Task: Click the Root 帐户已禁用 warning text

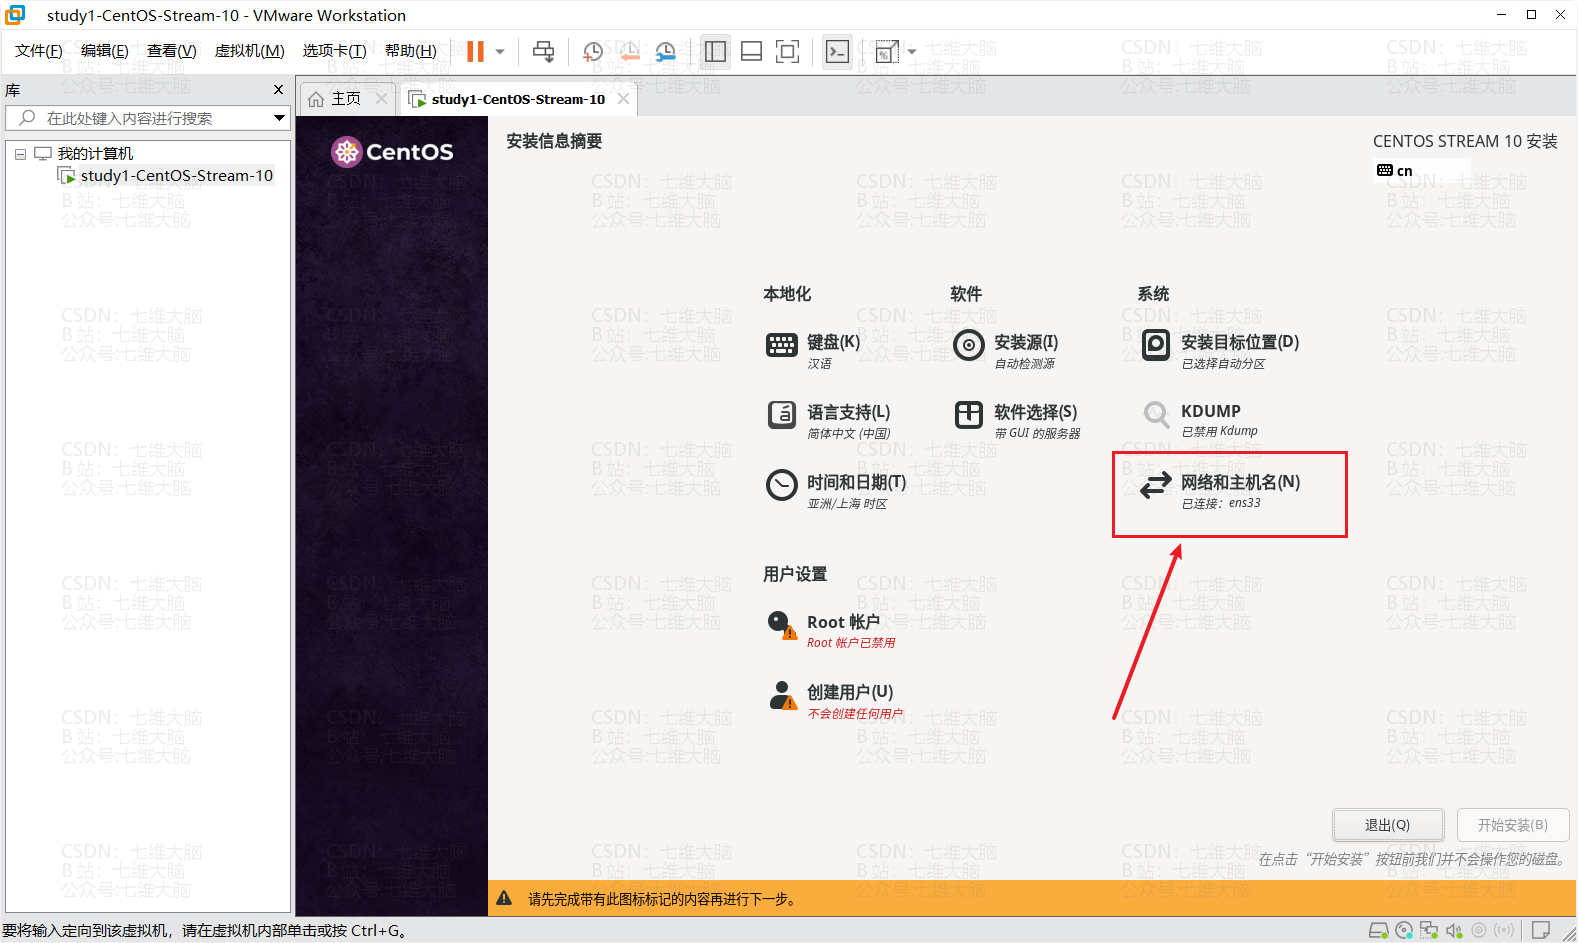Action: tap(851, 643)
